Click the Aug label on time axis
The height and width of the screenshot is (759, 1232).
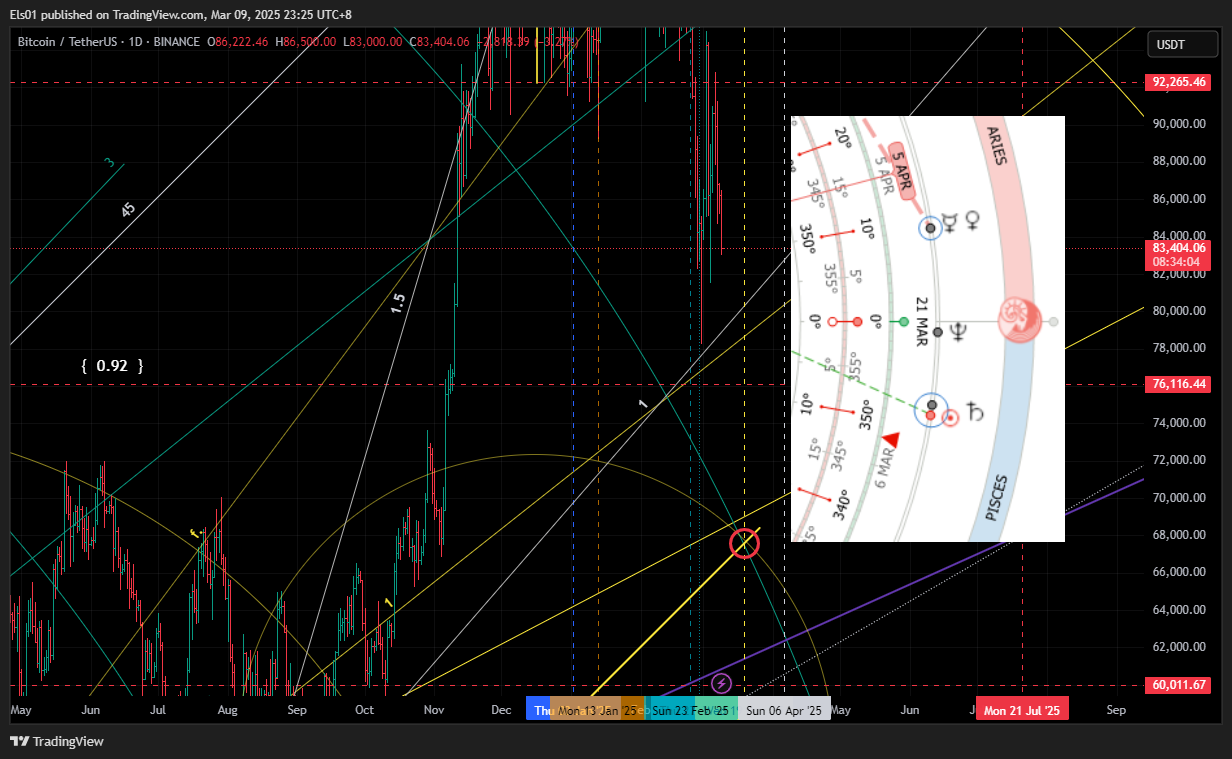227,710
